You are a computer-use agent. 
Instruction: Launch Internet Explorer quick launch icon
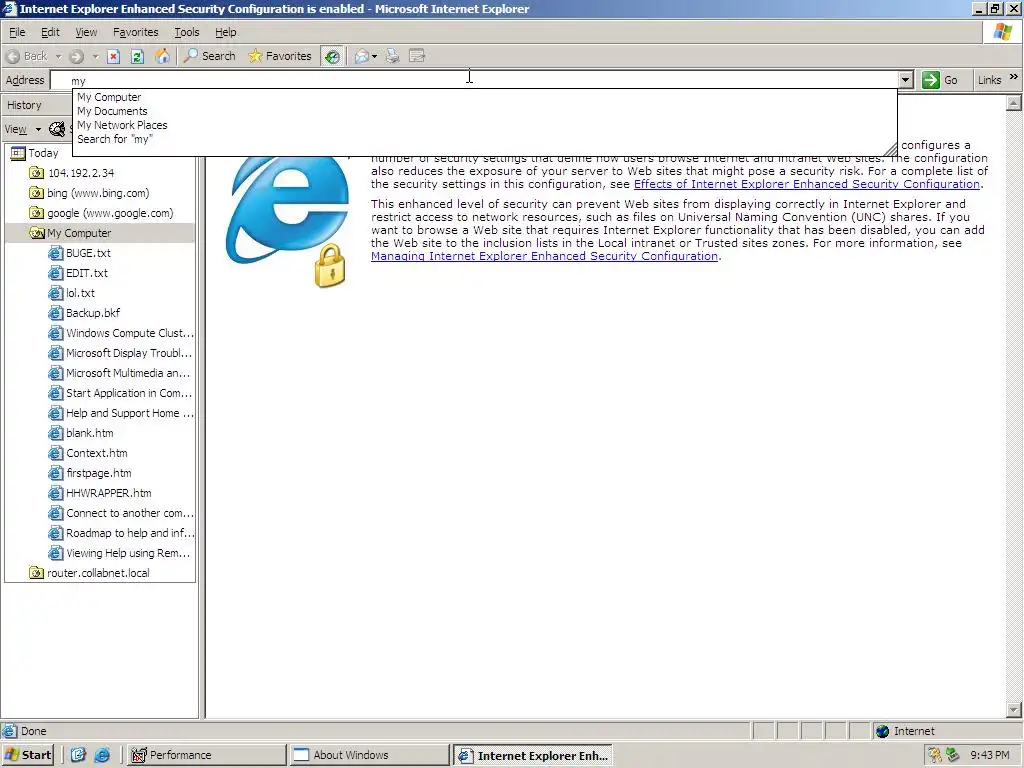coord(102,755)
